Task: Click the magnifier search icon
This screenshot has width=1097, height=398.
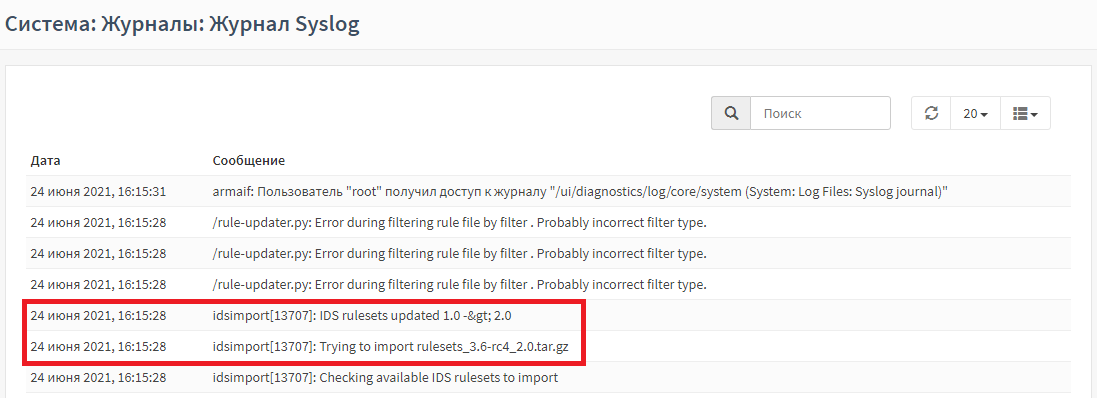Action: pos(731,113)
